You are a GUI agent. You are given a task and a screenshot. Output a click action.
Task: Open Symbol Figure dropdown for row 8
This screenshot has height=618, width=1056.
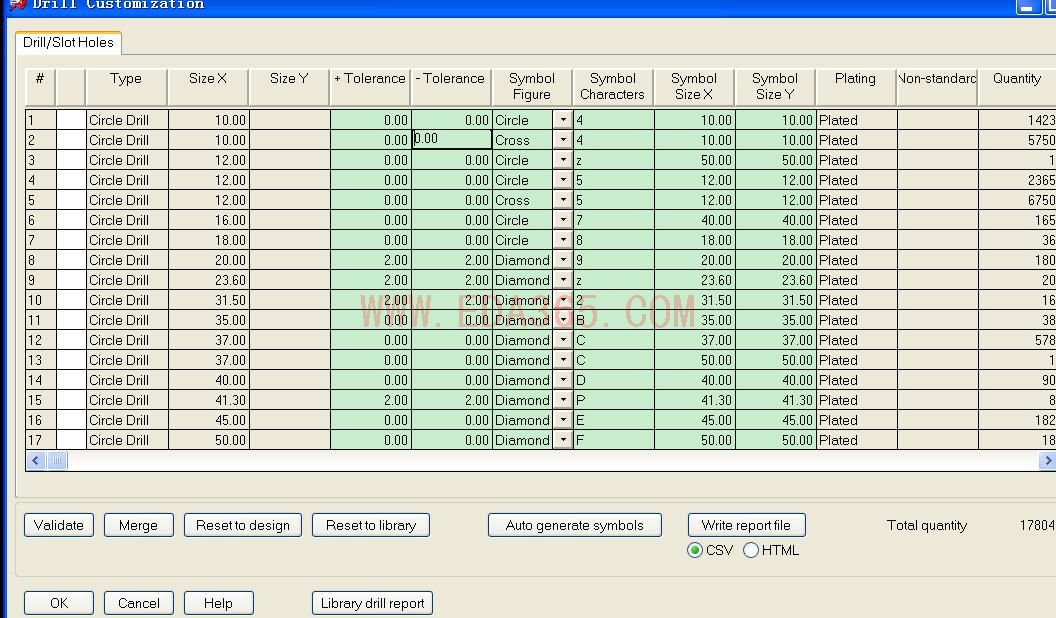point(563,260)
